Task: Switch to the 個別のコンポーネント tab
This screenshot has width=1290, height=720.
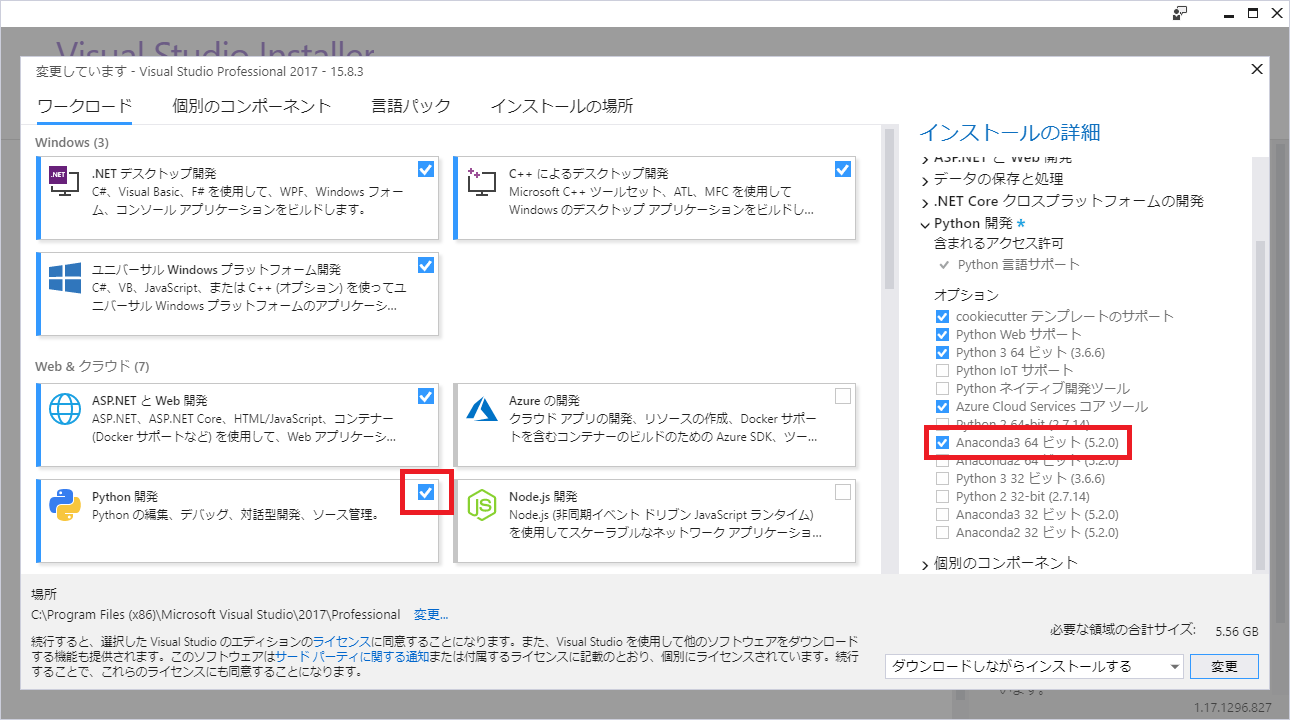Action: pos(251,106)
